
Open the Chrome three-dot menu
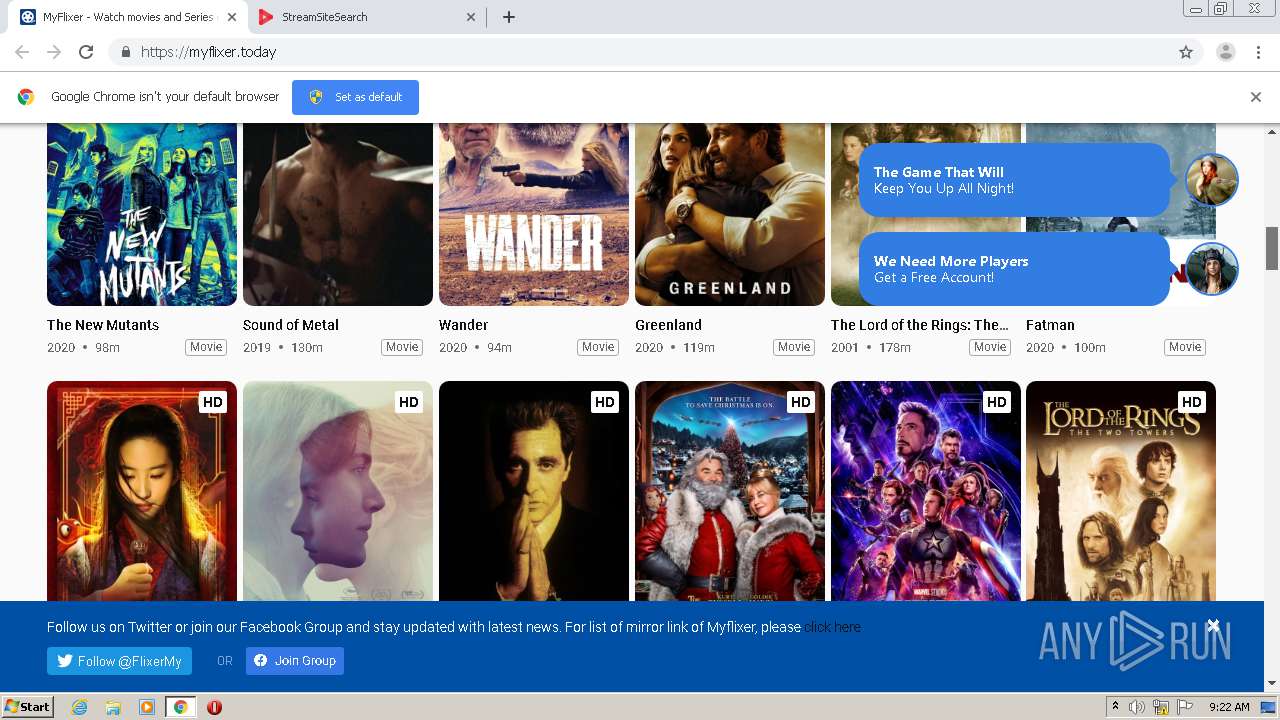click(1258, 52)
